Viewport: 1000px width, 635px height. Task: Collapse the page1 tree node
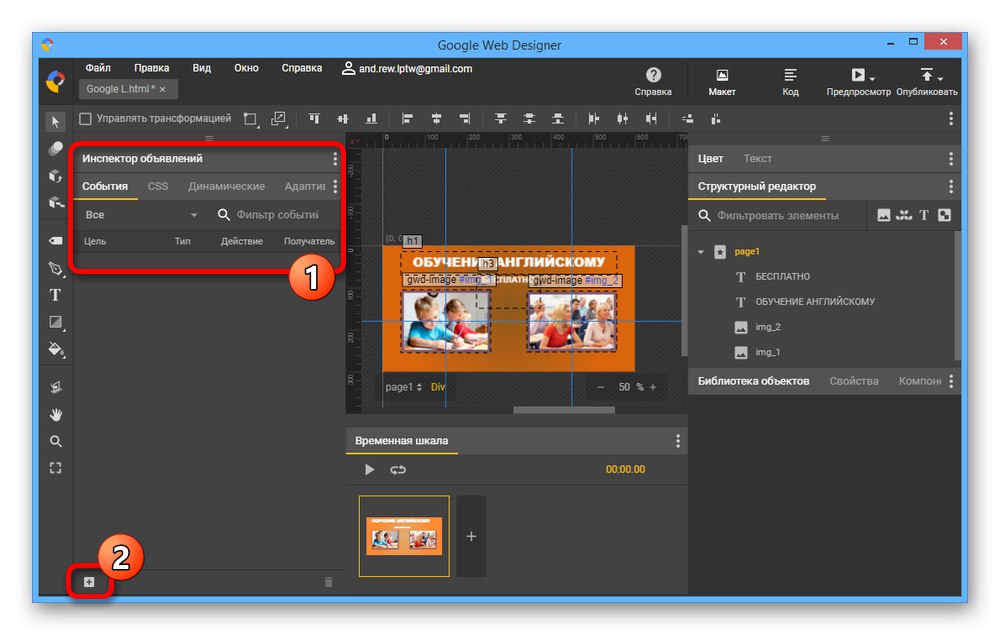[701, 252]
